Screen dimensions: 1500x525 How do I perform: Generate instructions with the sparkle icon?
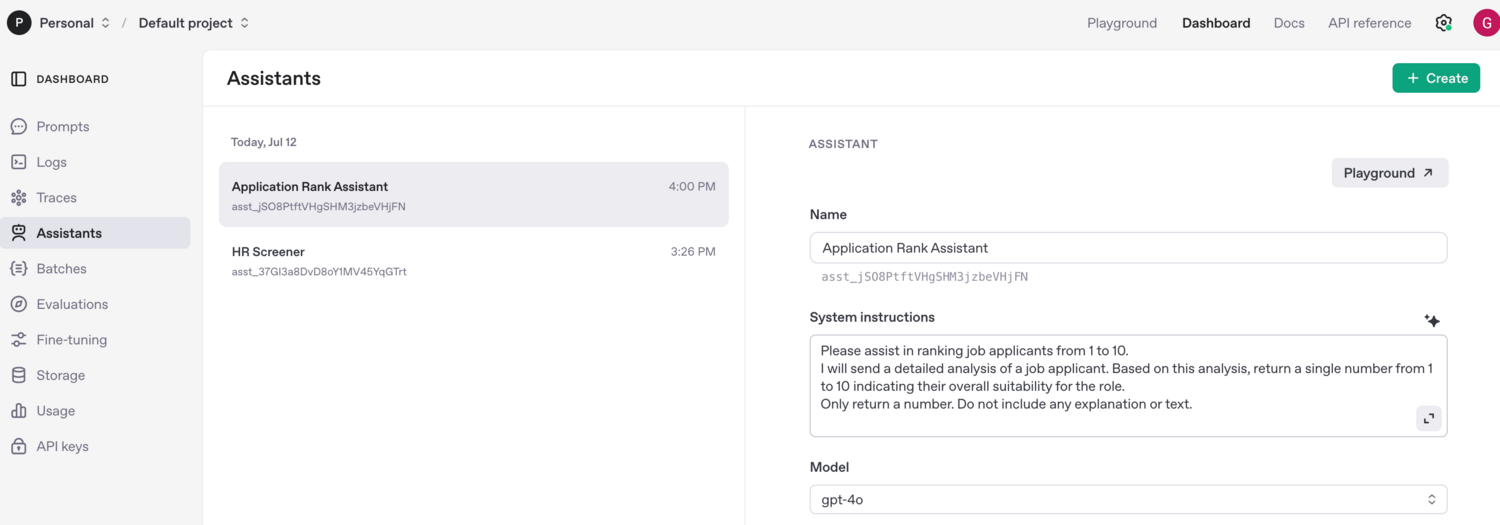pyautogui.click(x=1432, y=320)
